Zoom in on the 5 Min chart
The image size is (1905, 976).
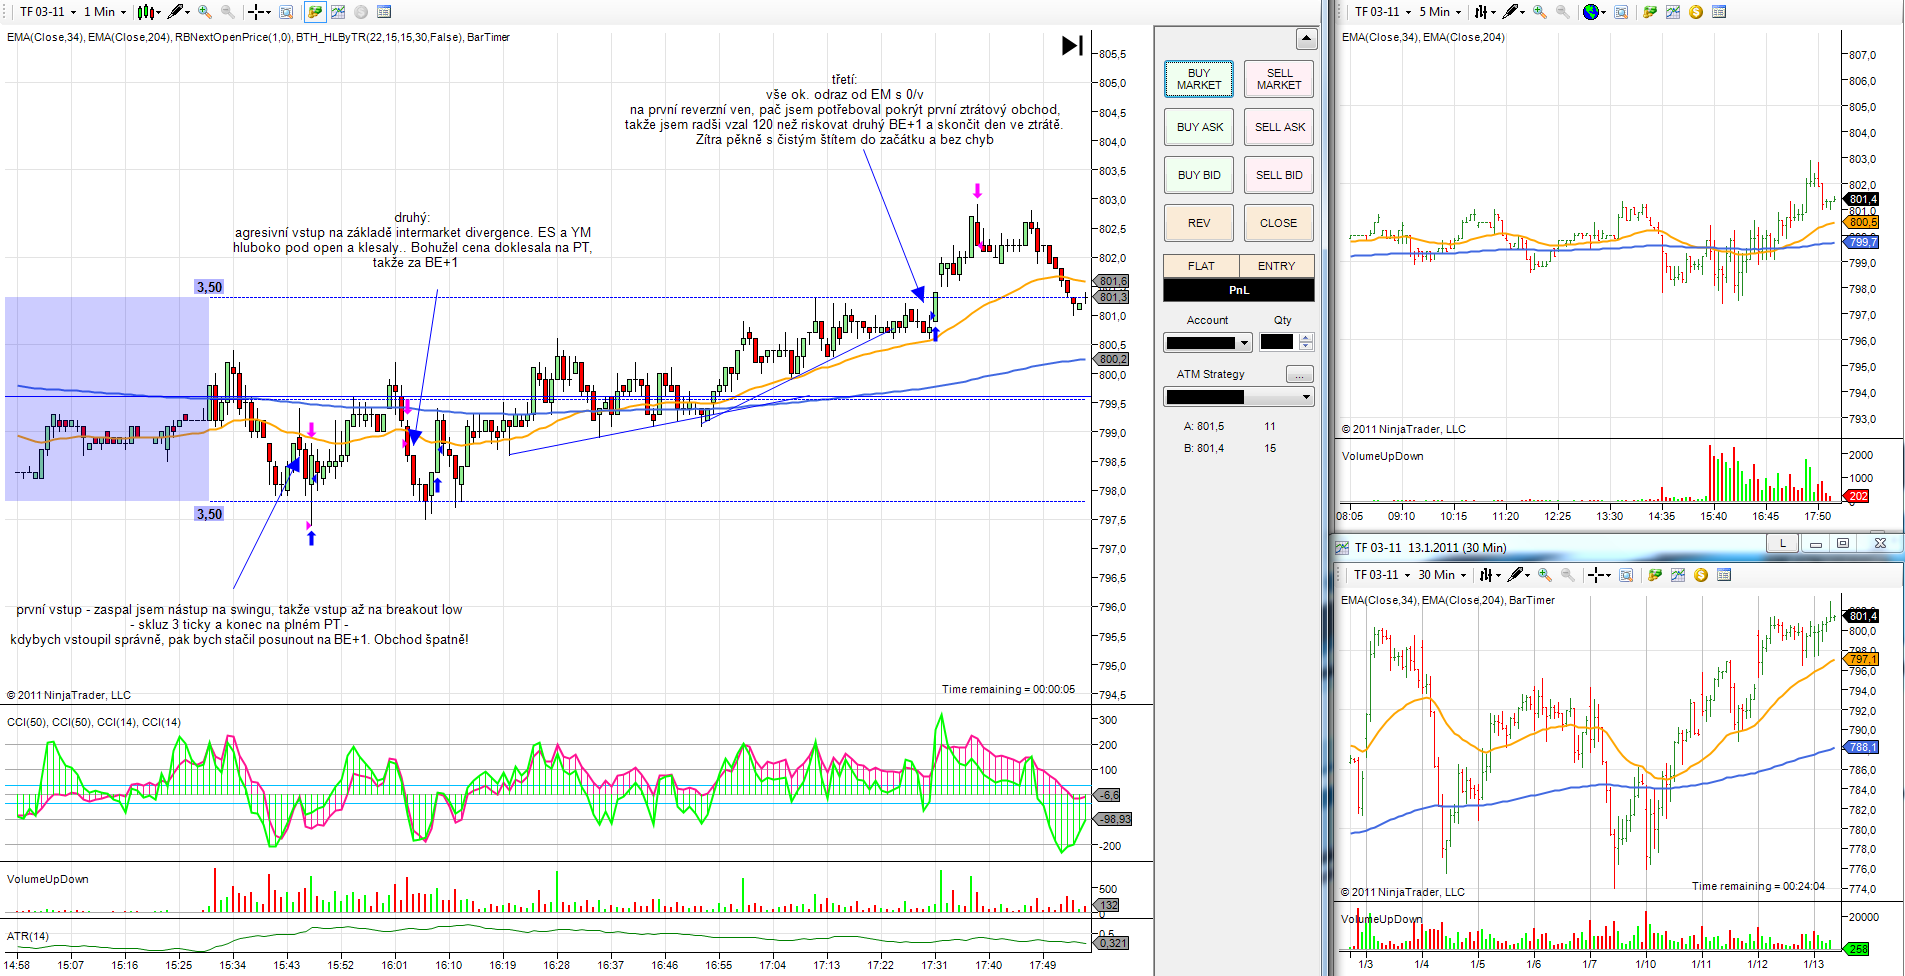pos(1540,12)
